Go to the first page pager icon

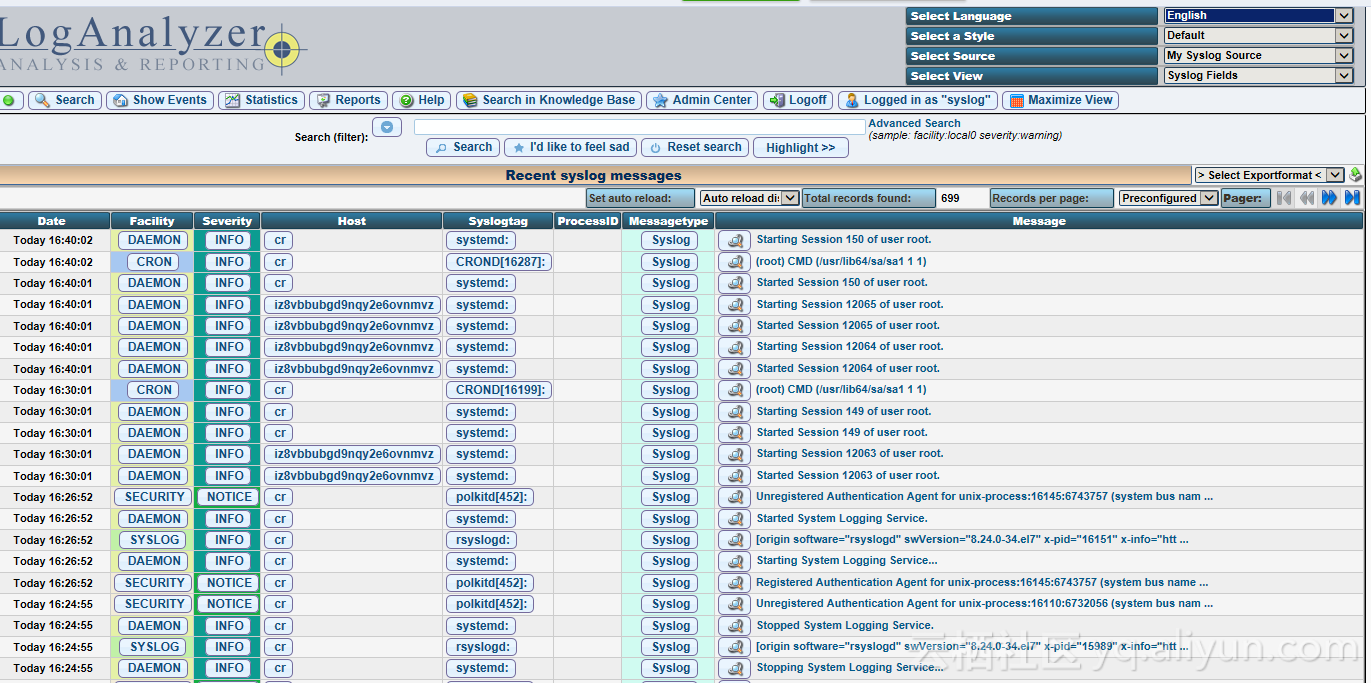[x=1285, y=198]
